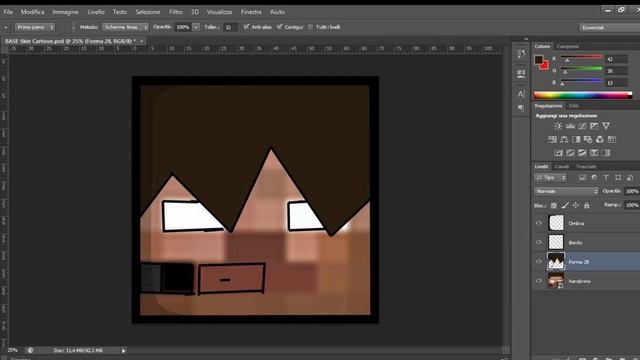Open the History panel dock icon
This screenshot has height=360, width=640.
tap(521, 54)
